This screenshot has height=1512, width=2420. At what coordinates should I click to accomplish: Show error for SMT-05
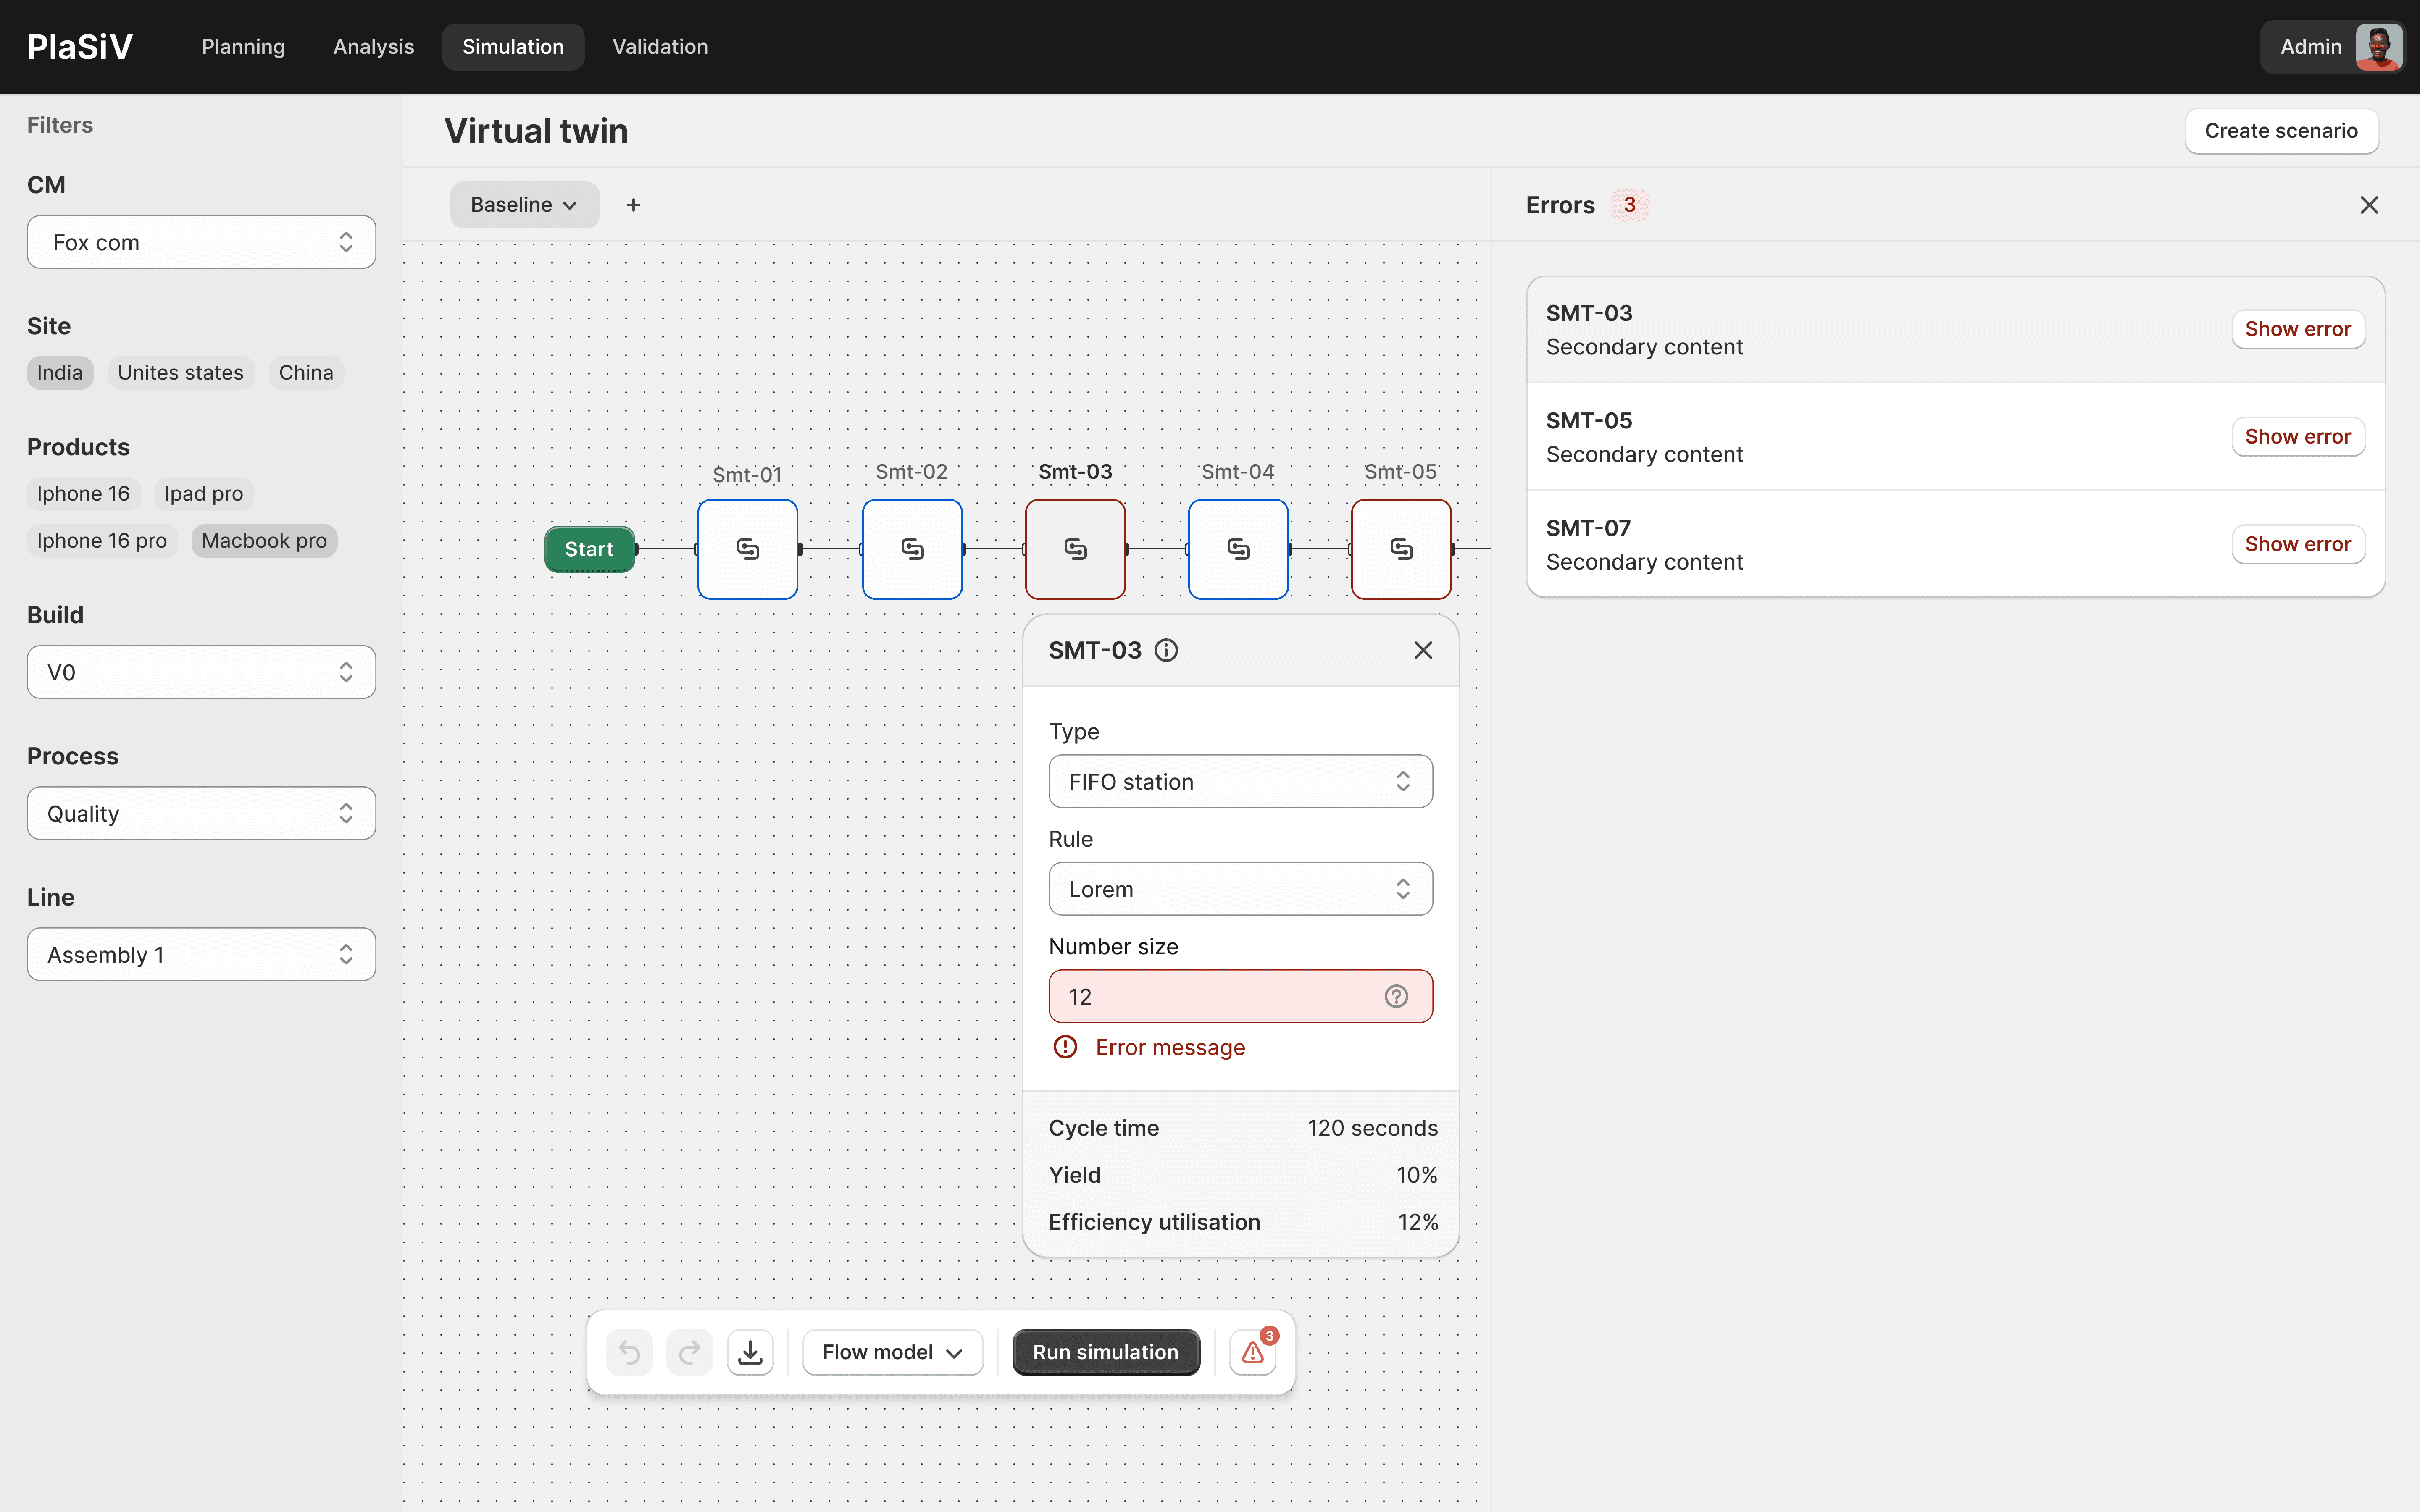[x=2297, y=436]
